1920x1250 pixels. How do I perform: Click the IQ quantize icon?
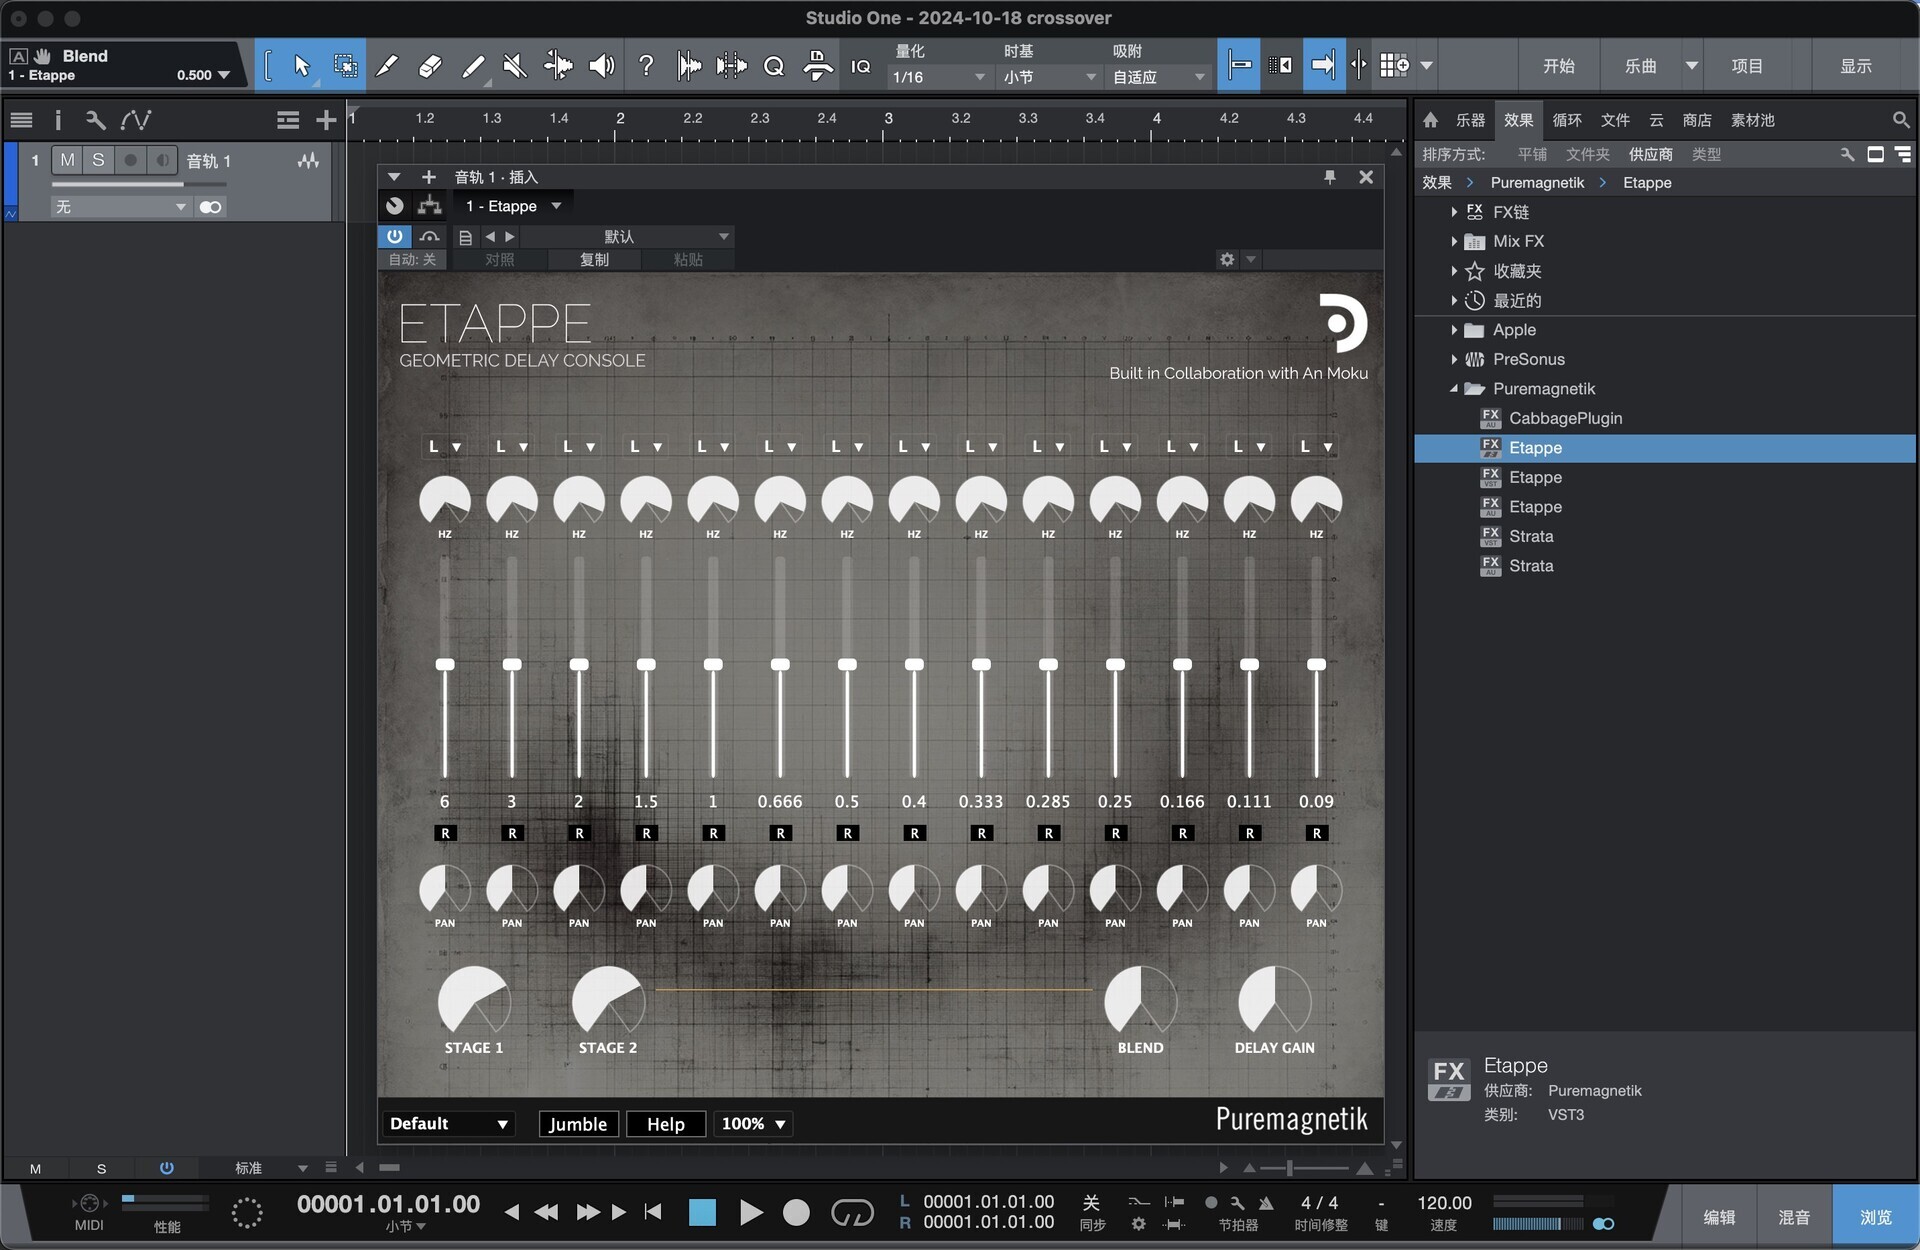(860, 66)
